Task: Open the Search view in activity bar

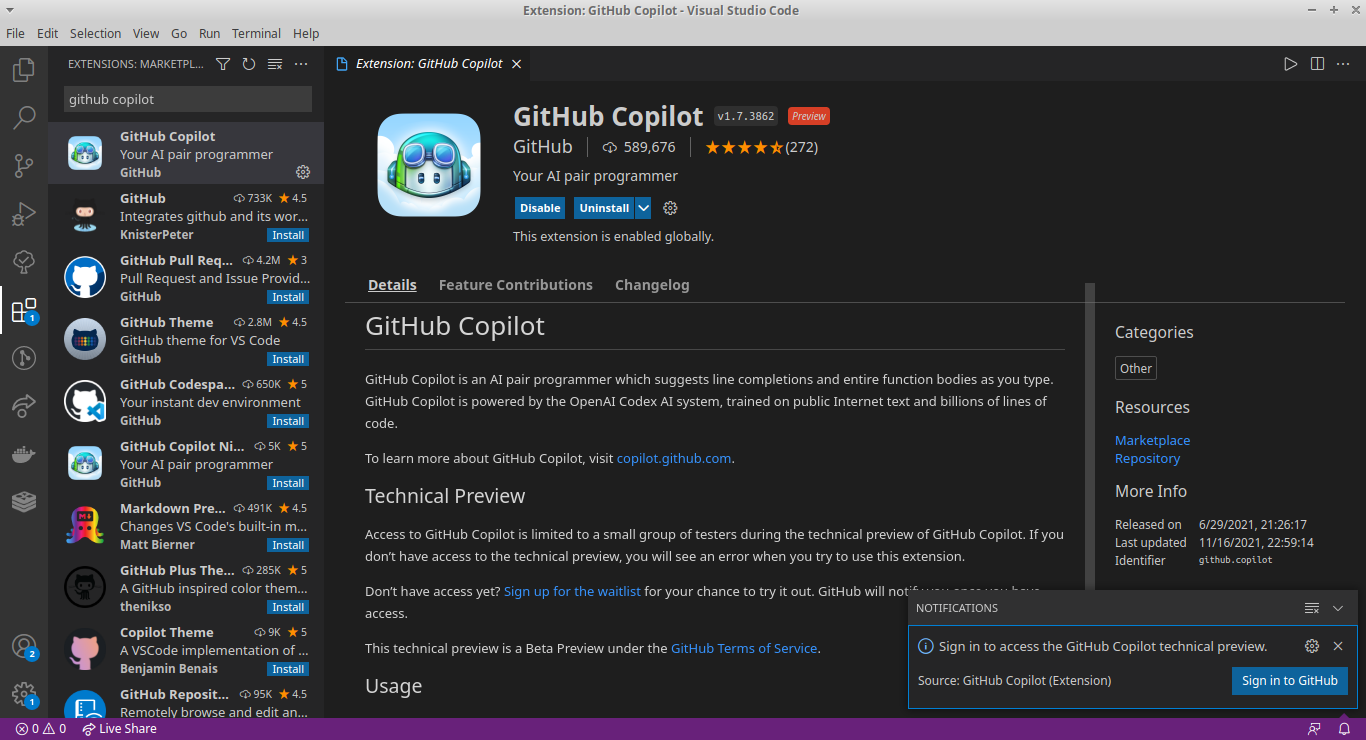Action: (24, 118)
